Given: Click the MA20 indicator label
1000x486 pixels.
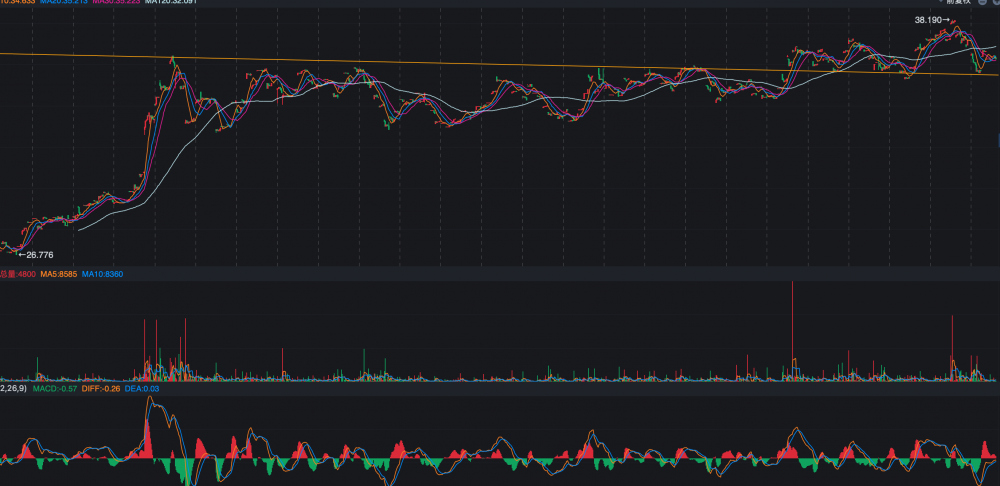Looking at the screenshot, I should tap(63, 2).
